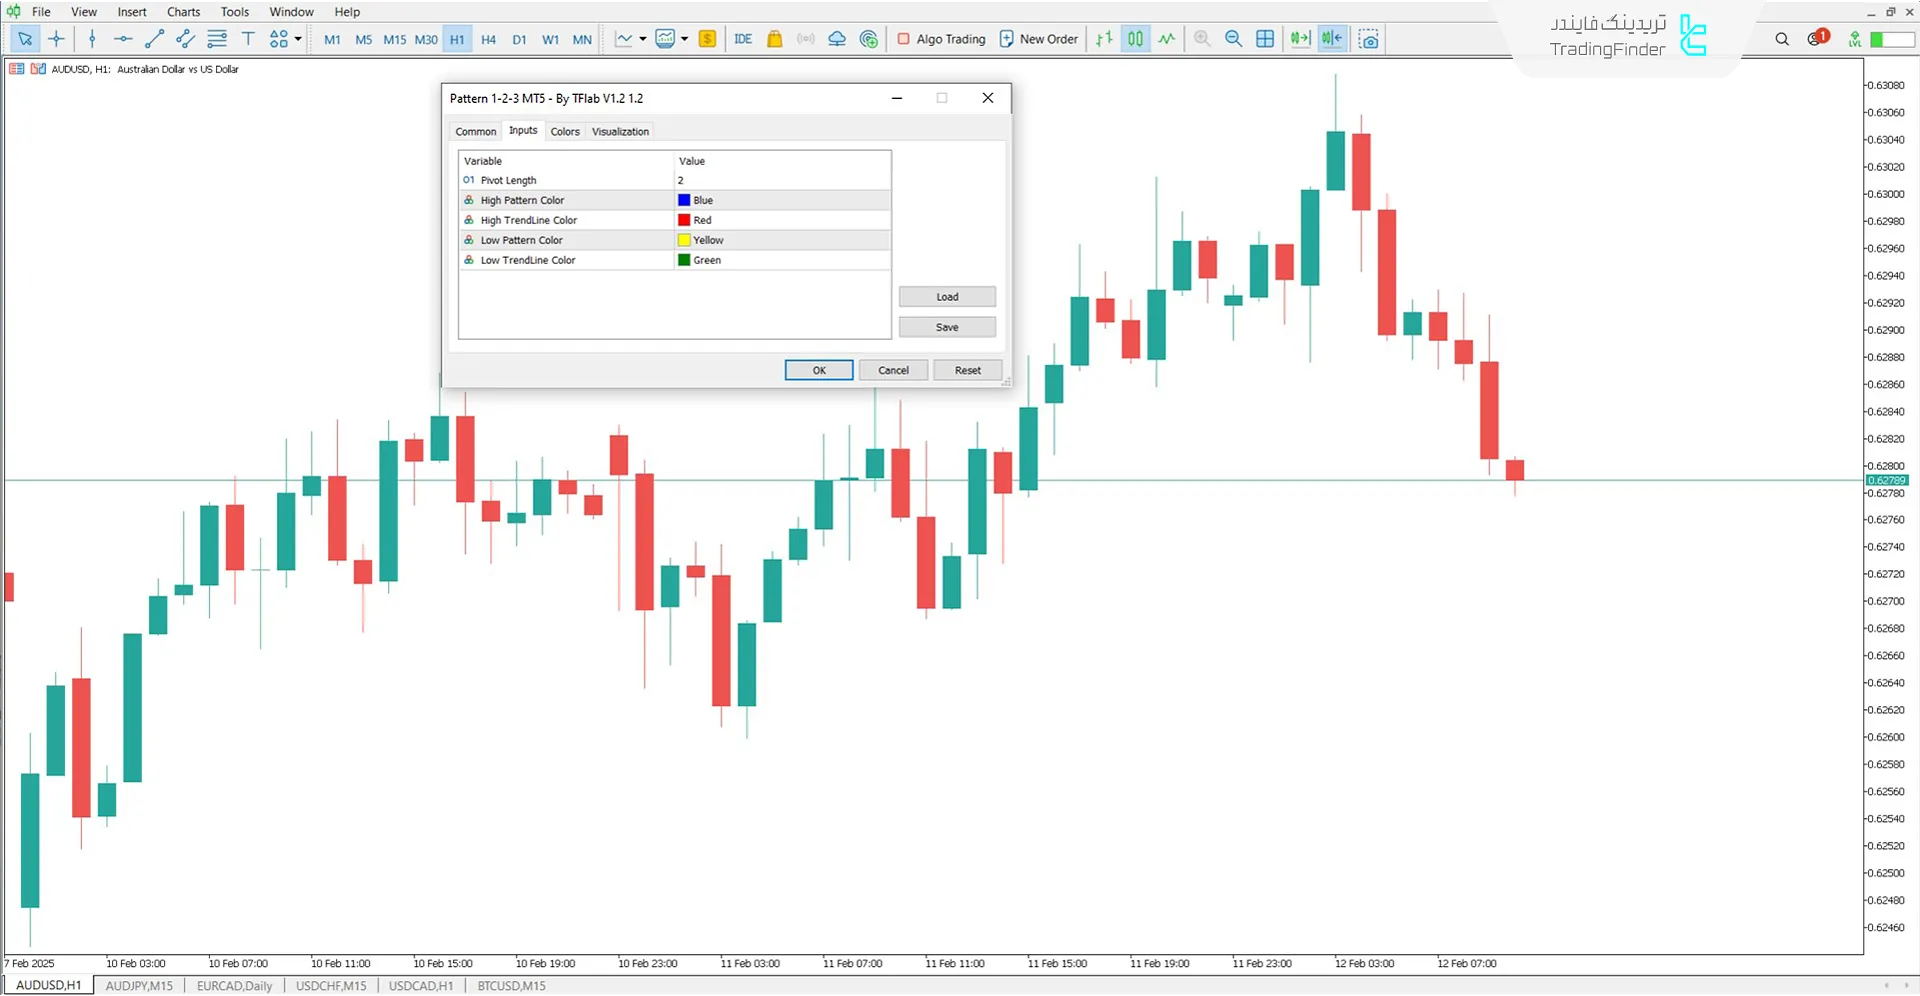
Task: Open the shapes objects dropdown arrow
Action: coord(296,39)
